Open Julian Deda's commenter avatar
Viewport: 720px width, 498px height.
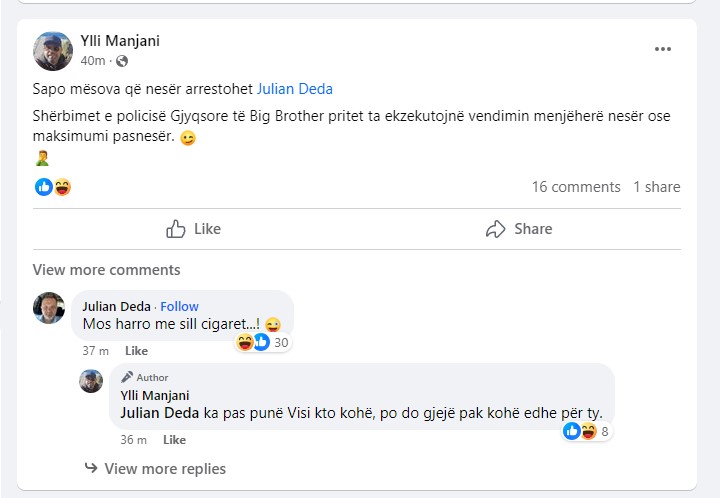click(x=49, y=308)
